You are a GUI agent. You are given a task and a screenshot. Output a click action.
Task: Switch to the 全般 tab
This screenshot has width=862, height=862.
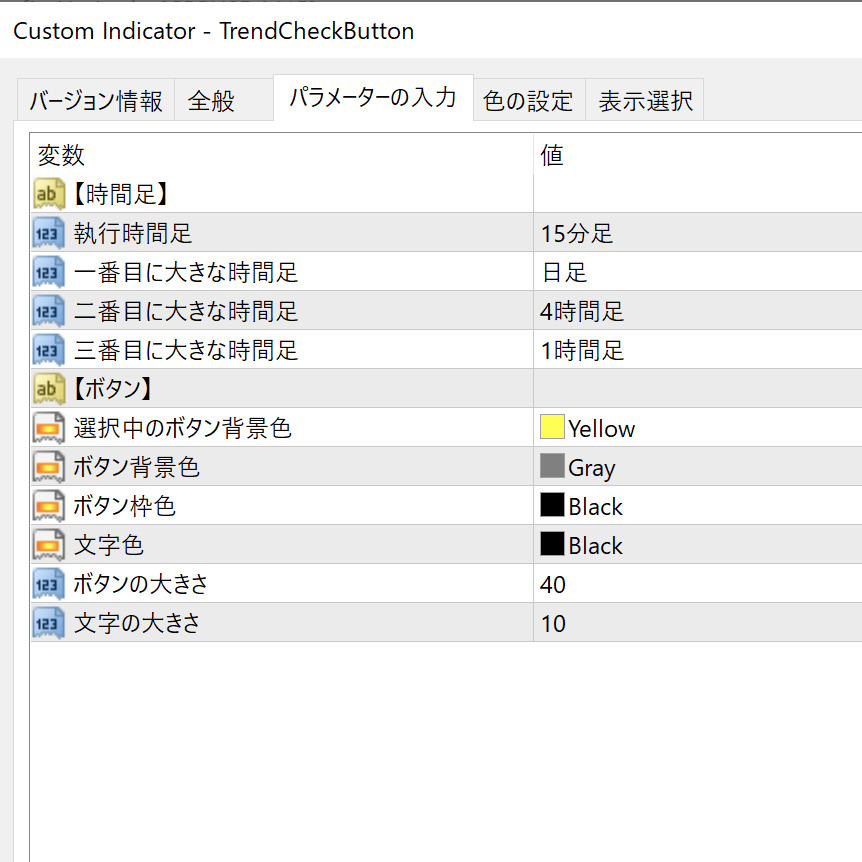211,101
